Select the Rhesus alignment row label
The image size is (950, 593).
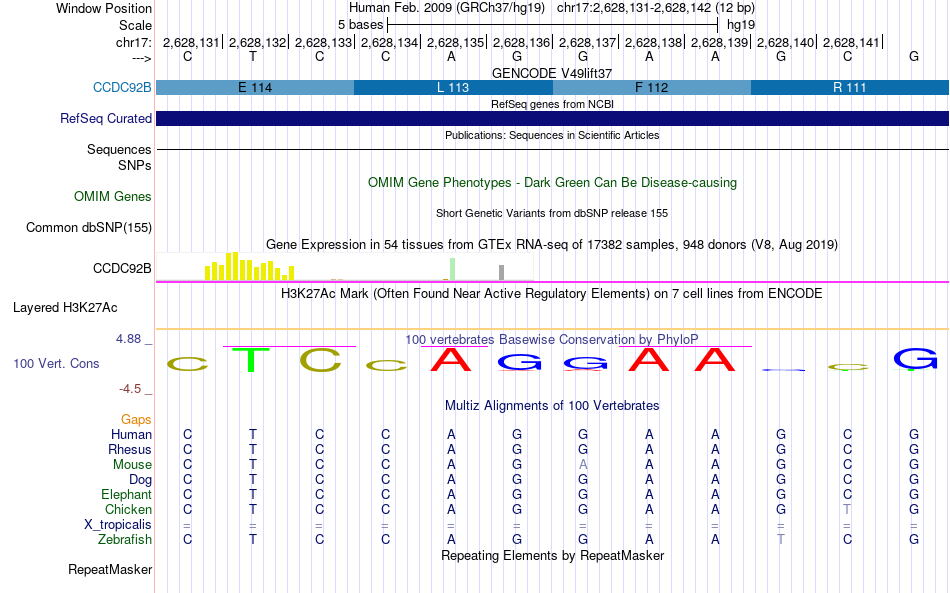(130, 449)
